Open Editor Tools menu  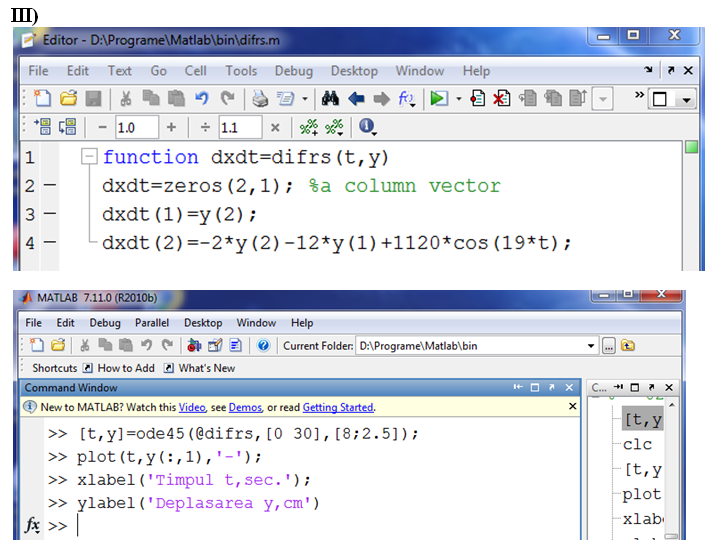coord(241,71)
